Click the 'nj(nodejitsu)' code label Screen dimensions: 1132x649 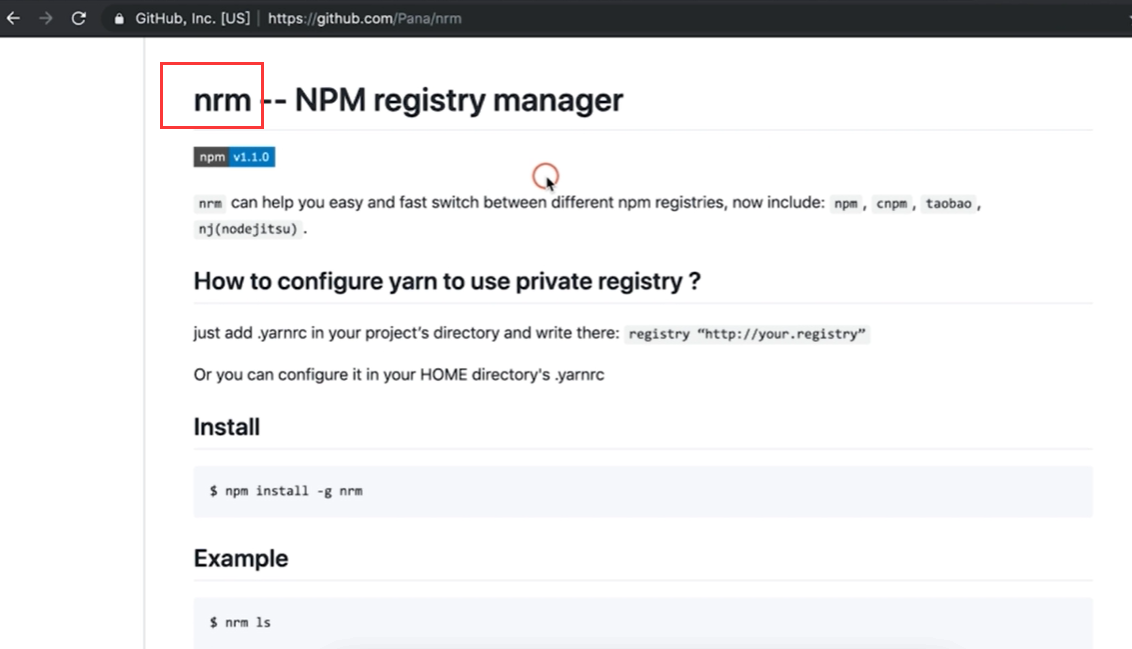pyautogui.click(x=248, y=229)
